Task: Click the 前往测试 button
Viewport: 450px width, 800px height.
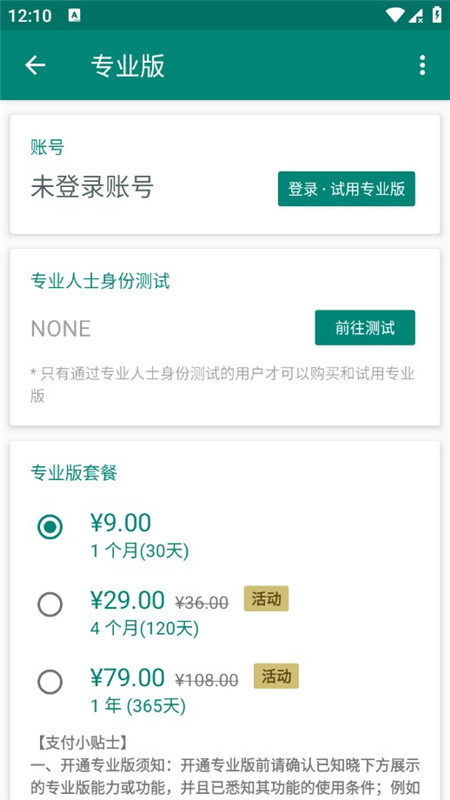Action: pyautogui.click(x=365, y=328)
